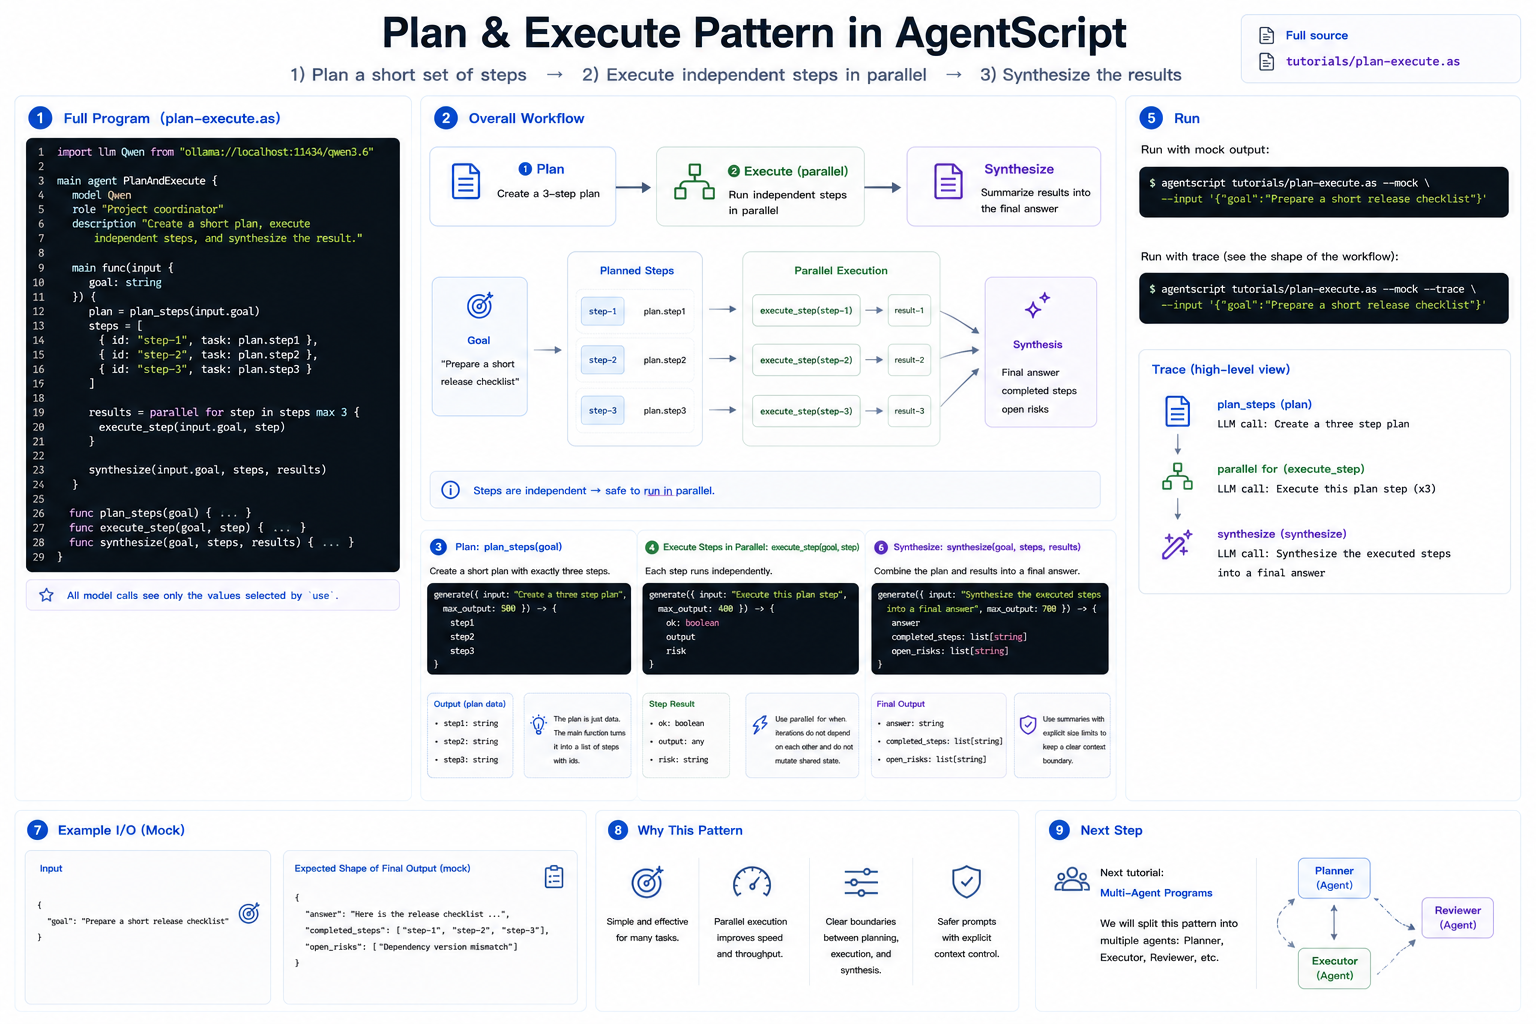1536x1024 pixels.
Task: Click the speedometer icon above 'Parallel execution'
Action: 752,882
